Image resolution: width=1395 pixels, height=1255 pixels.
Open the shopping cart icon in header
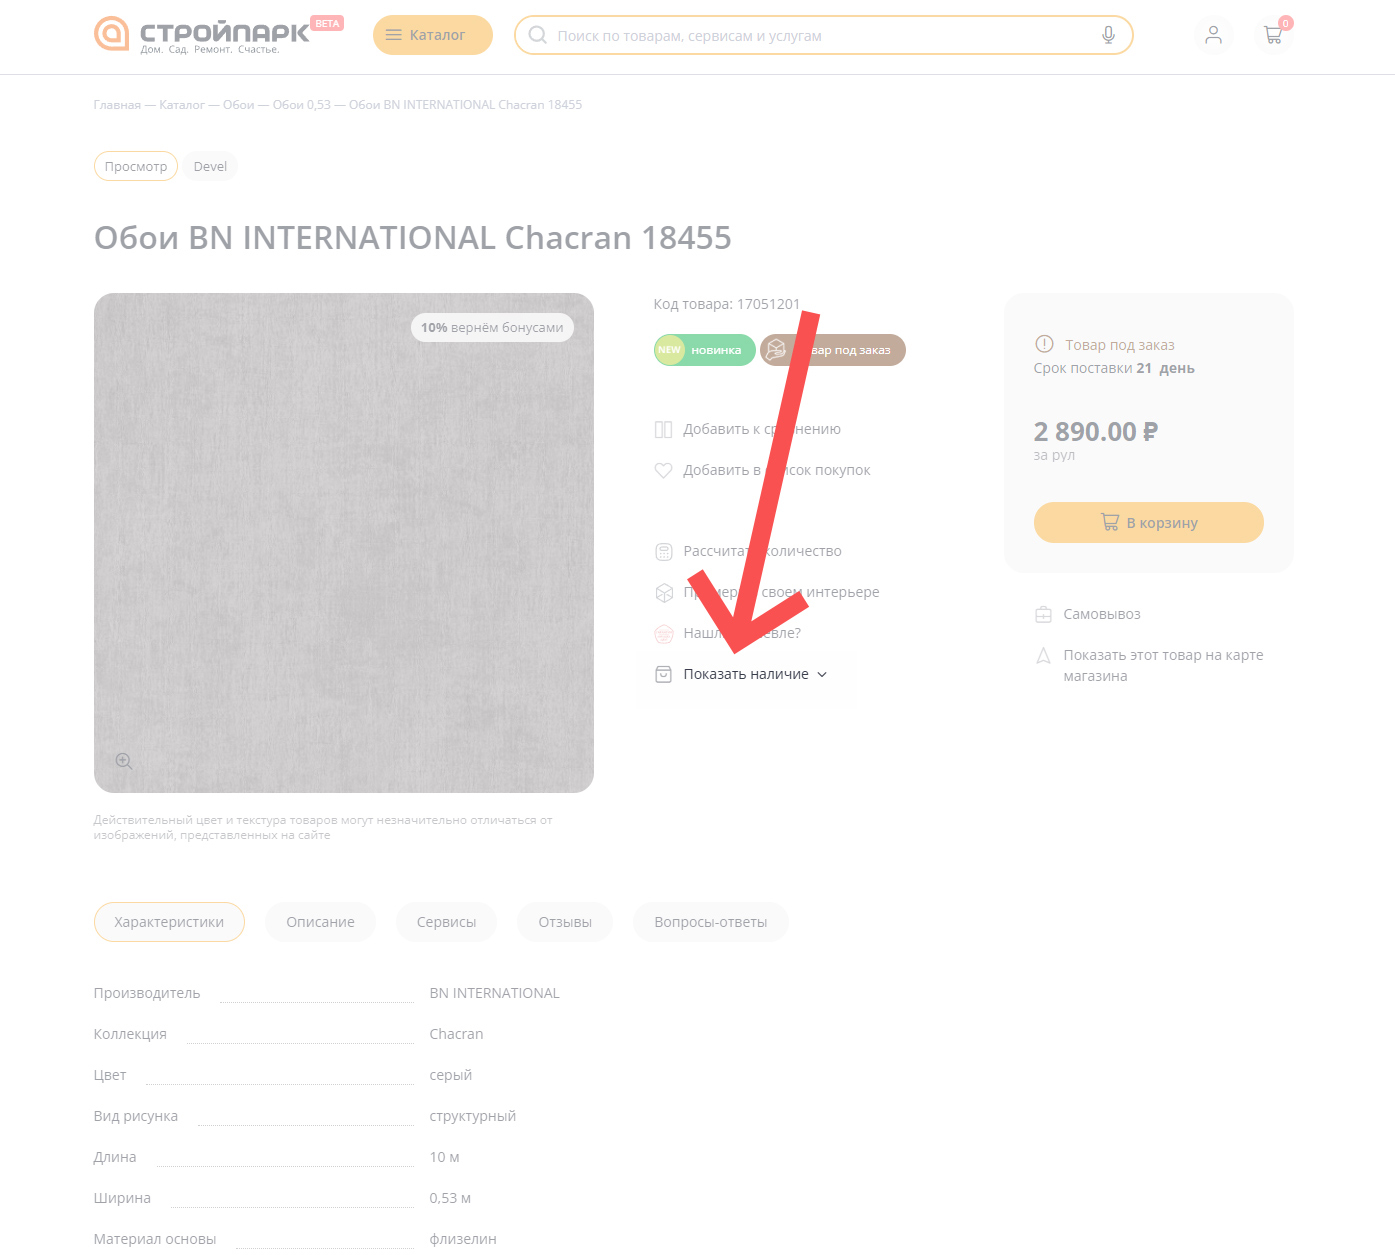[1273, 35]
